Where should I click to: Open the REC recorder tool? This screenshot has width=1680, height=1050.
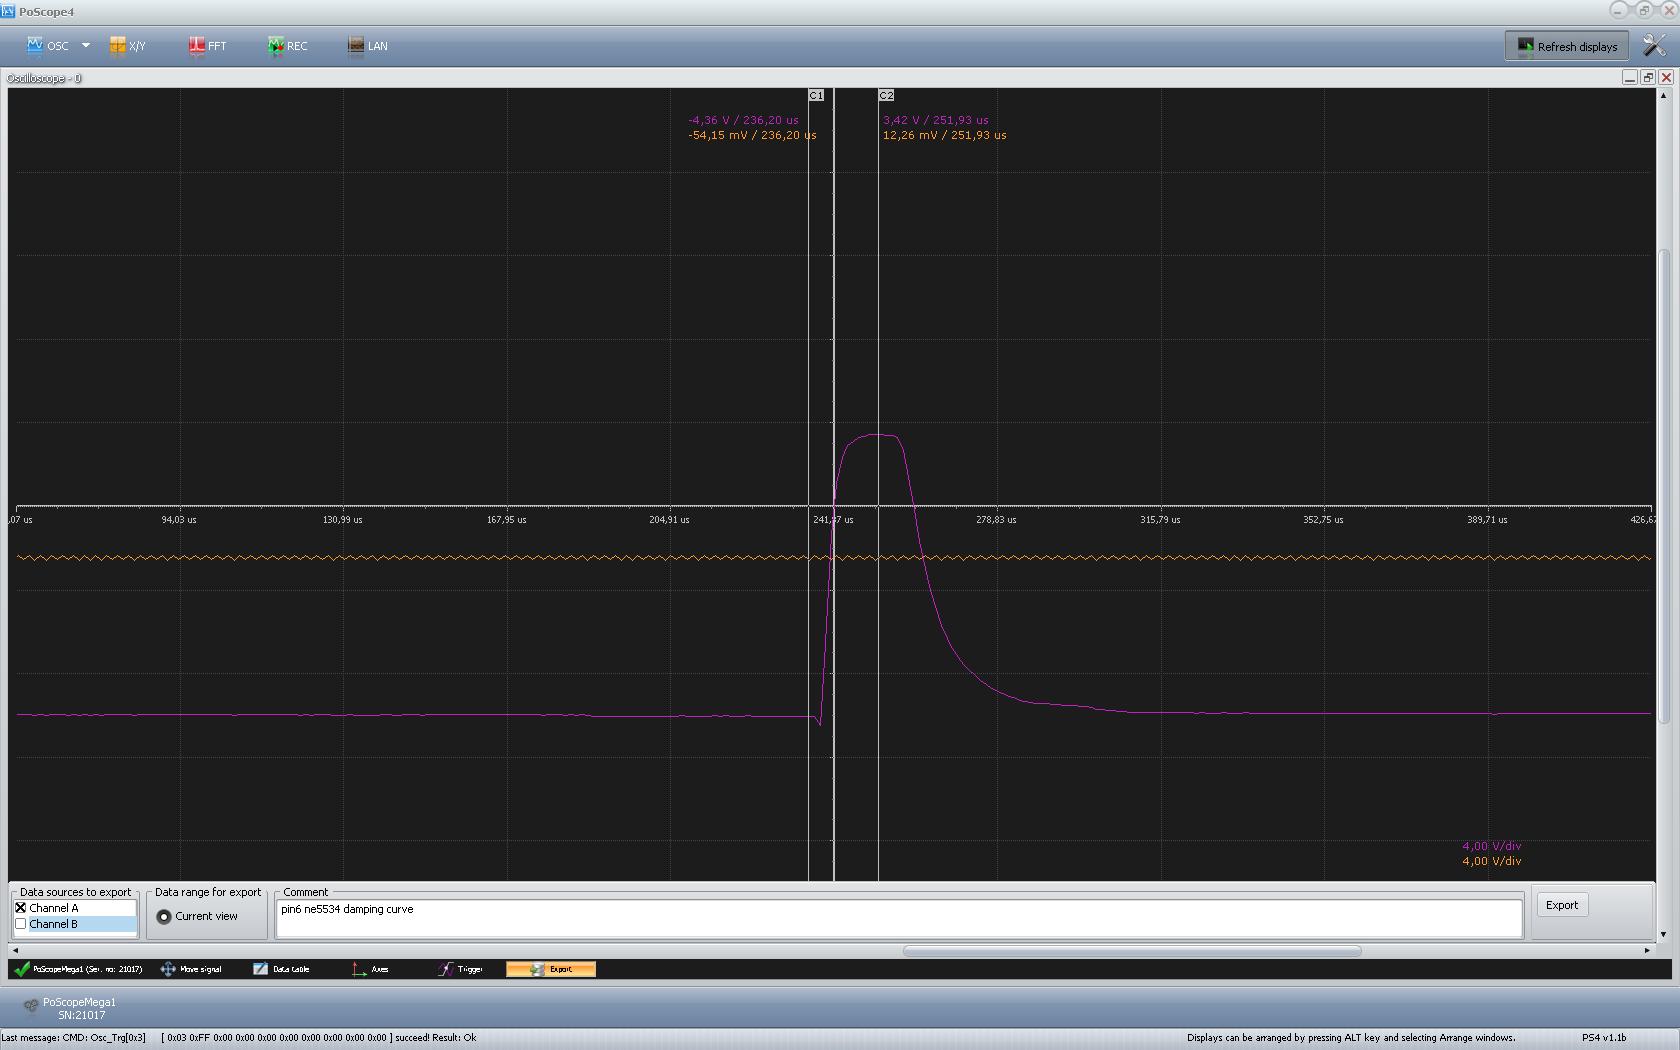(288, 46)
